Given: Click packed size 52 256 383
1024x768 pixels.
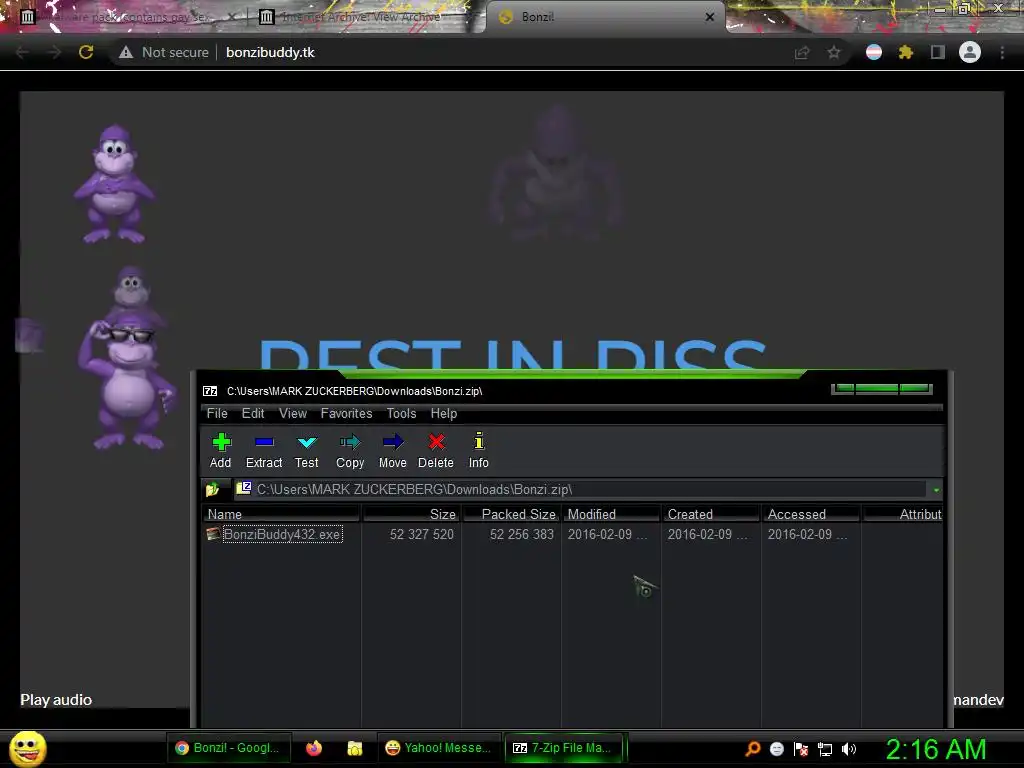Looking at the screenshot, I should (x=521, y=534).
